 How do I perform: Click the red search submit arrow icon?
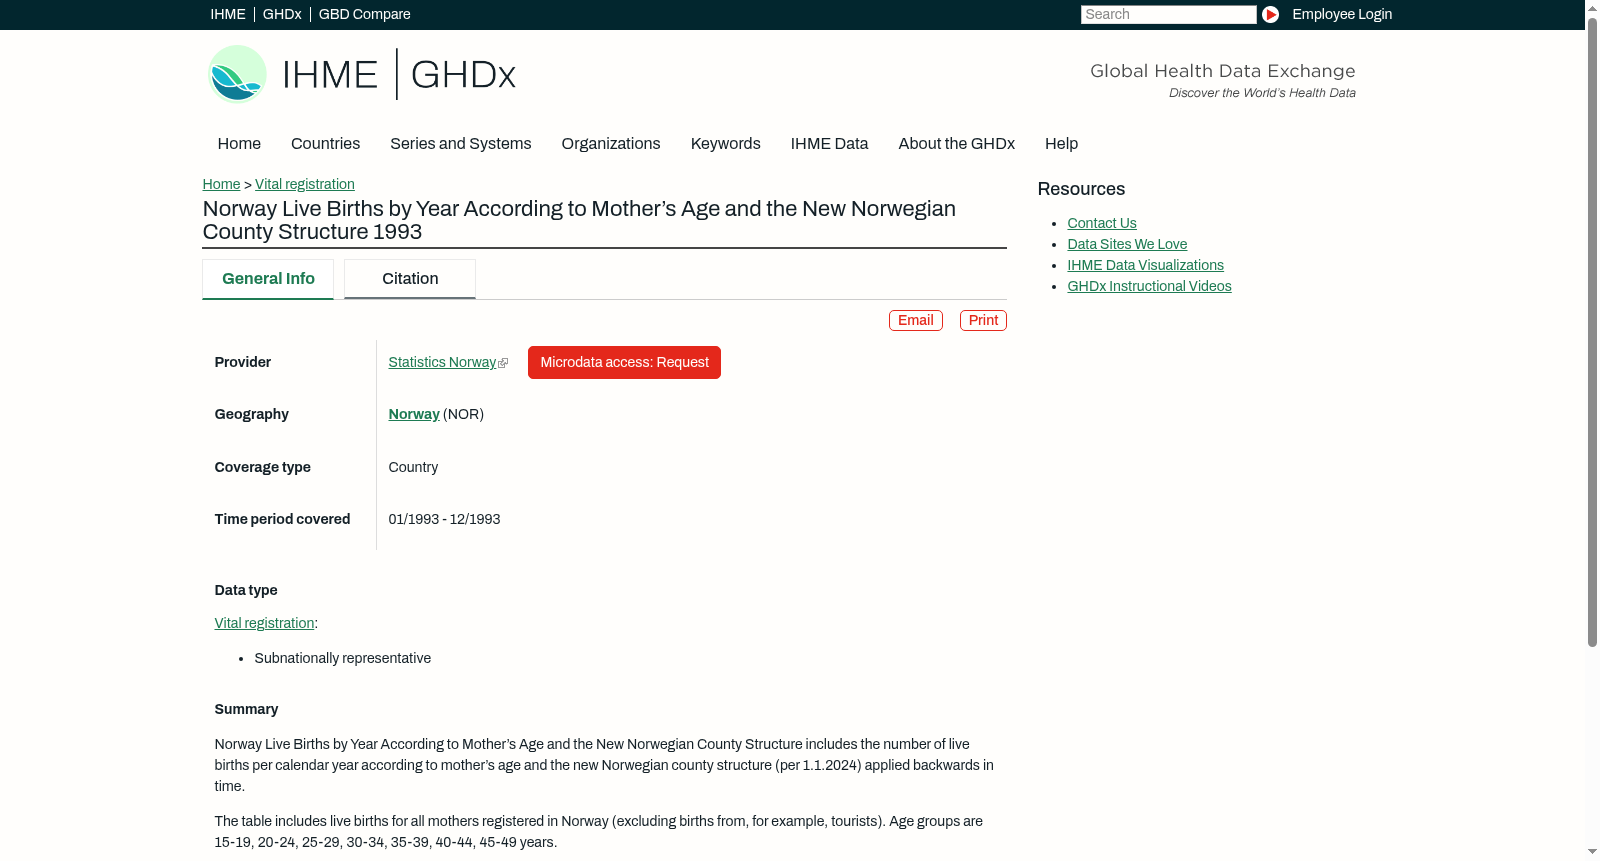point(1270,14)
